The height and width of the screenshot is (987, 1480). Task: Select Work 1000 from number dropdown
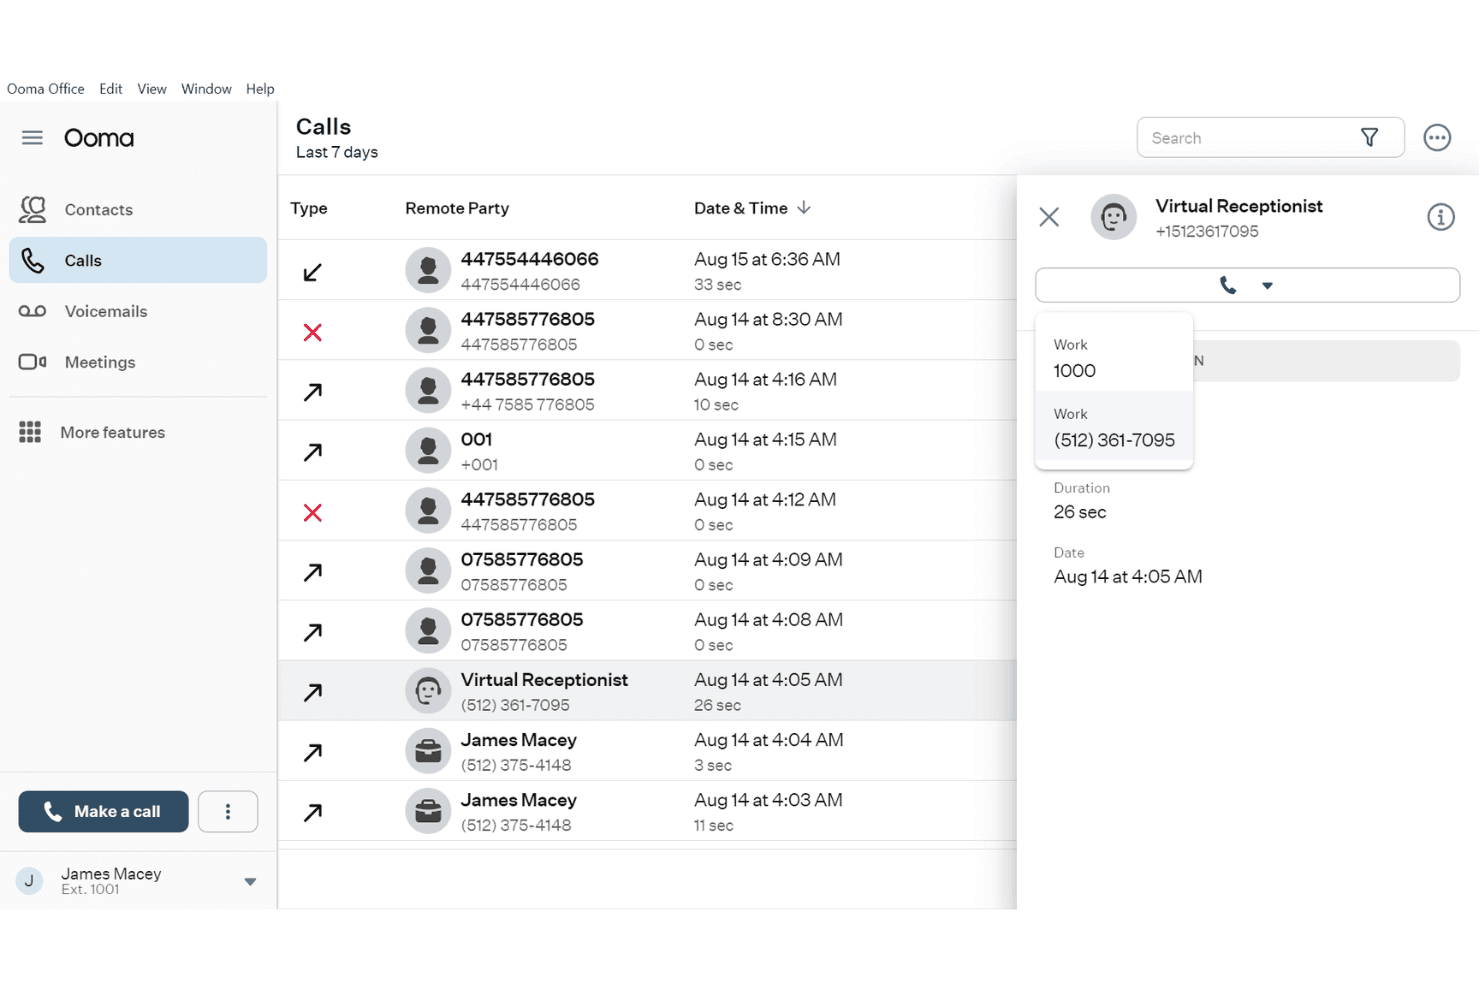click(x=1114, y=358)
